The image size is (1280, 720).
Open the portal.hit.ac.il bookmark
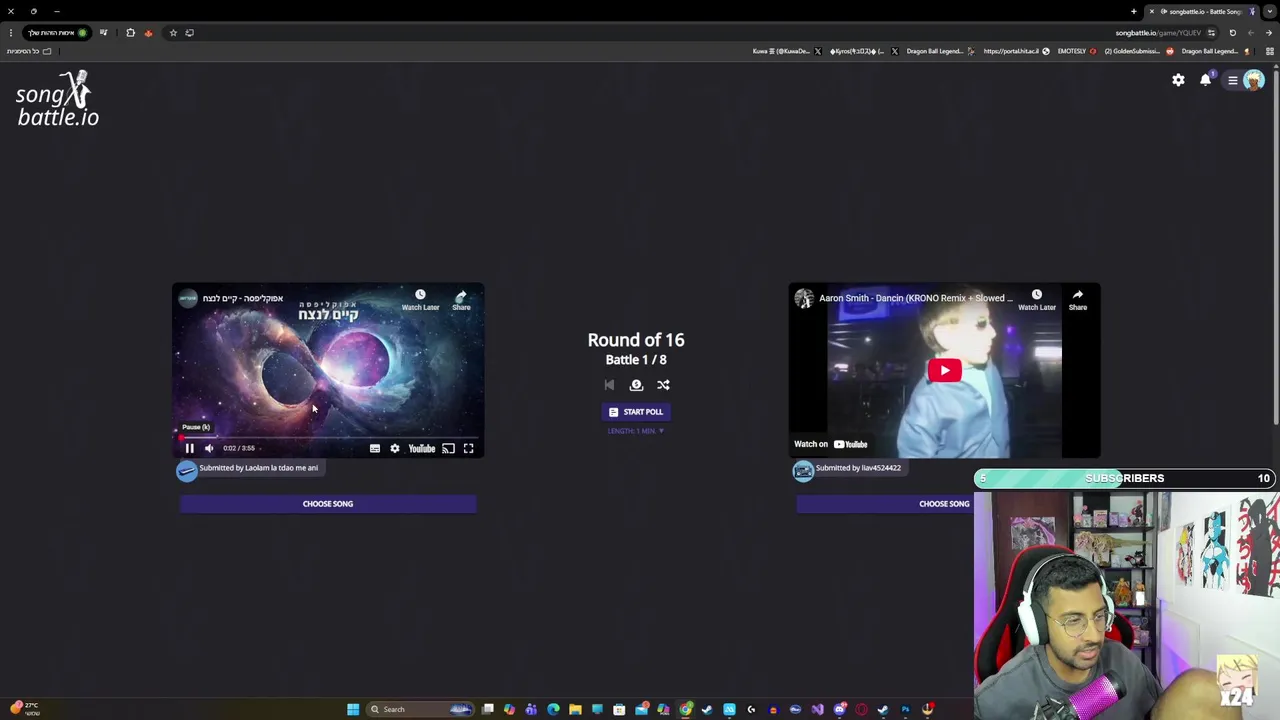point(1016,51)
